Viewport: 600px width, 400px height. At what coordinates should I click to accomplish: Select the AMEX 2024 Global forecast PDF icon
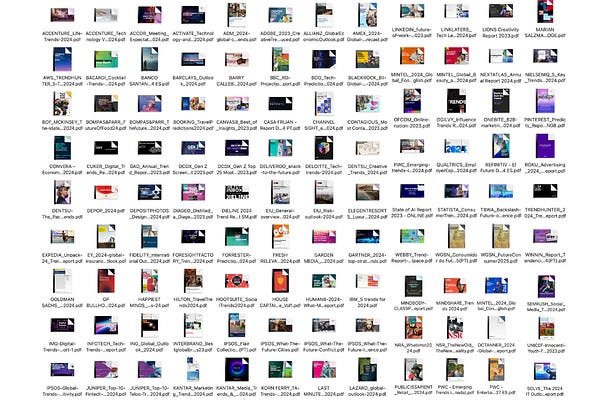[x=367, y=15]
